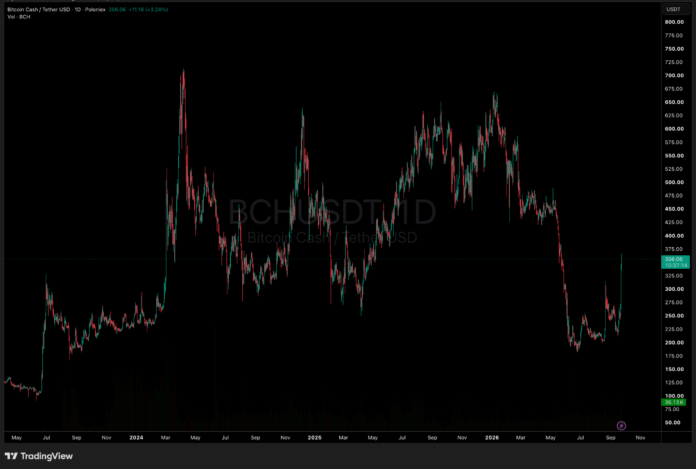Screen dimensions: 696x469
Task: Click the BCHUSDT 1D watermark on chart
Action: 332,212
